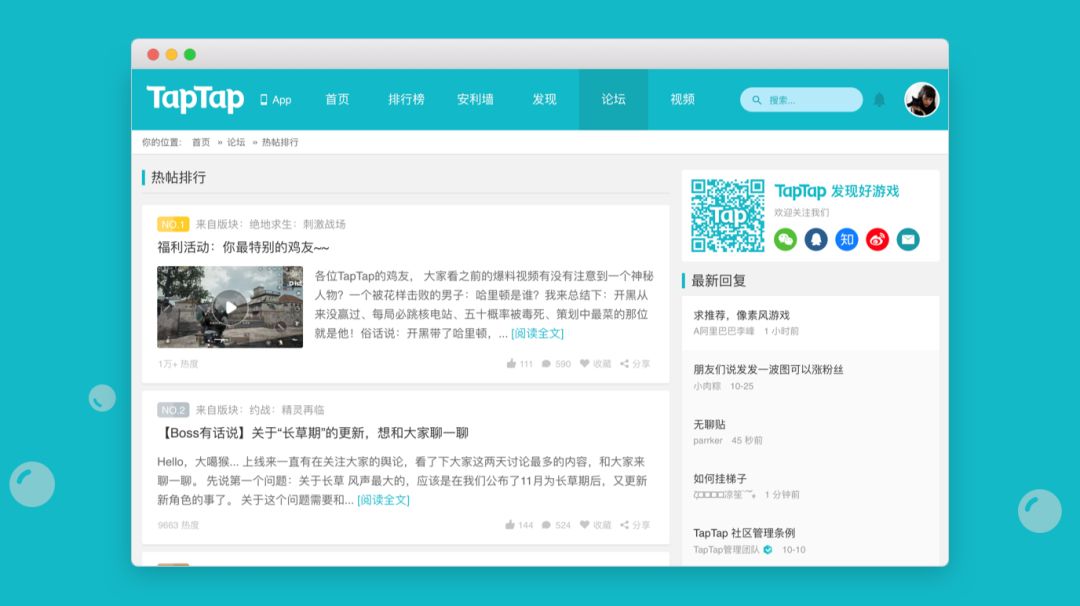Click the TapTap 发现好游戏 heading
Viewport: 1080px width, 606px height.
[836, 191]
